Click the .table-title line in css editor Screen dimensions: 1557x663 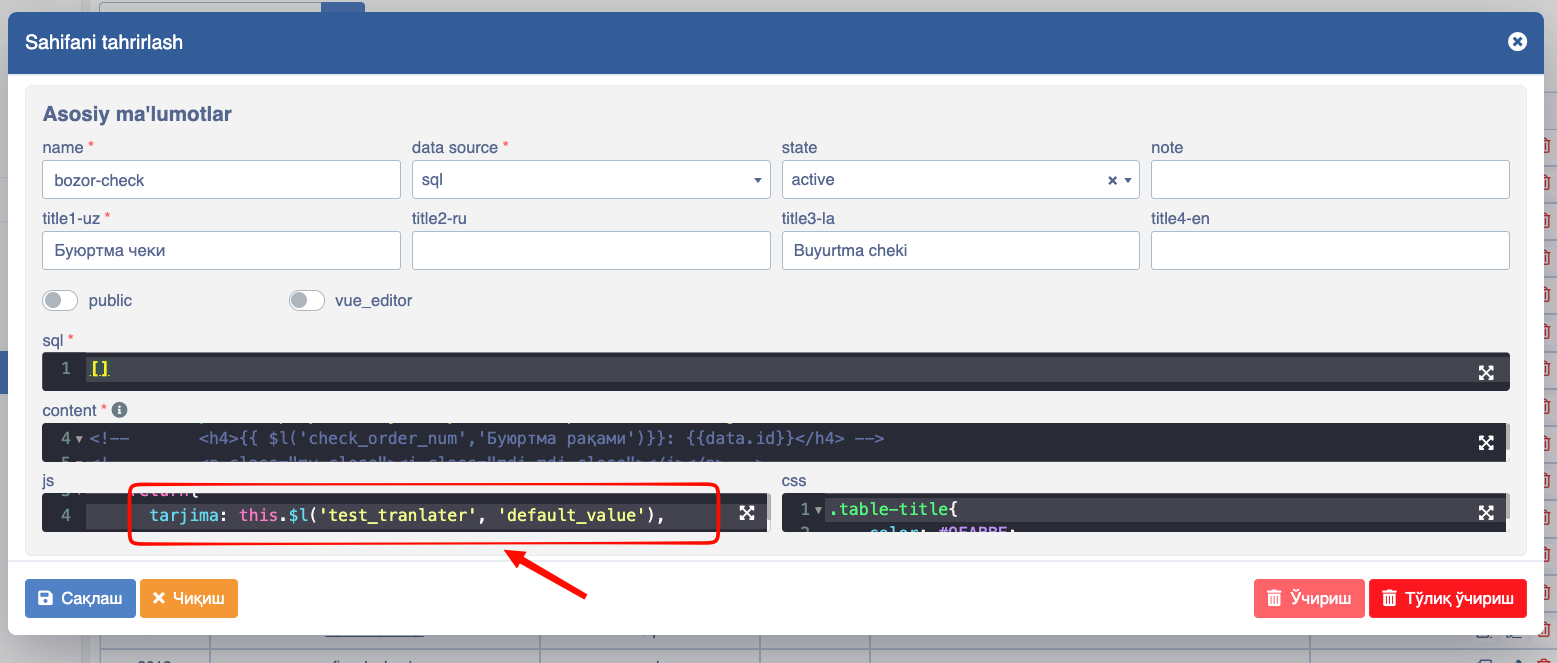pos(893,510)
